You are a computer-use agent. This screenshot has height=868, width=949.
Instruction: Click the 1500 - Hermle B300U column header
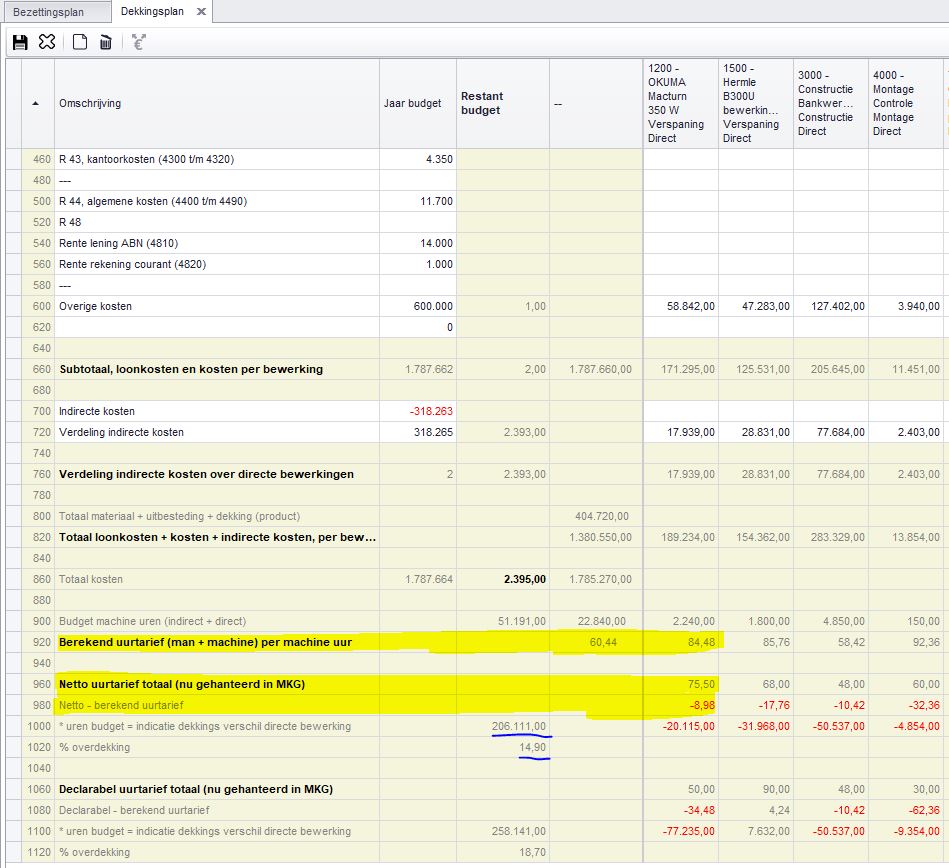click(x=755, y=104)
